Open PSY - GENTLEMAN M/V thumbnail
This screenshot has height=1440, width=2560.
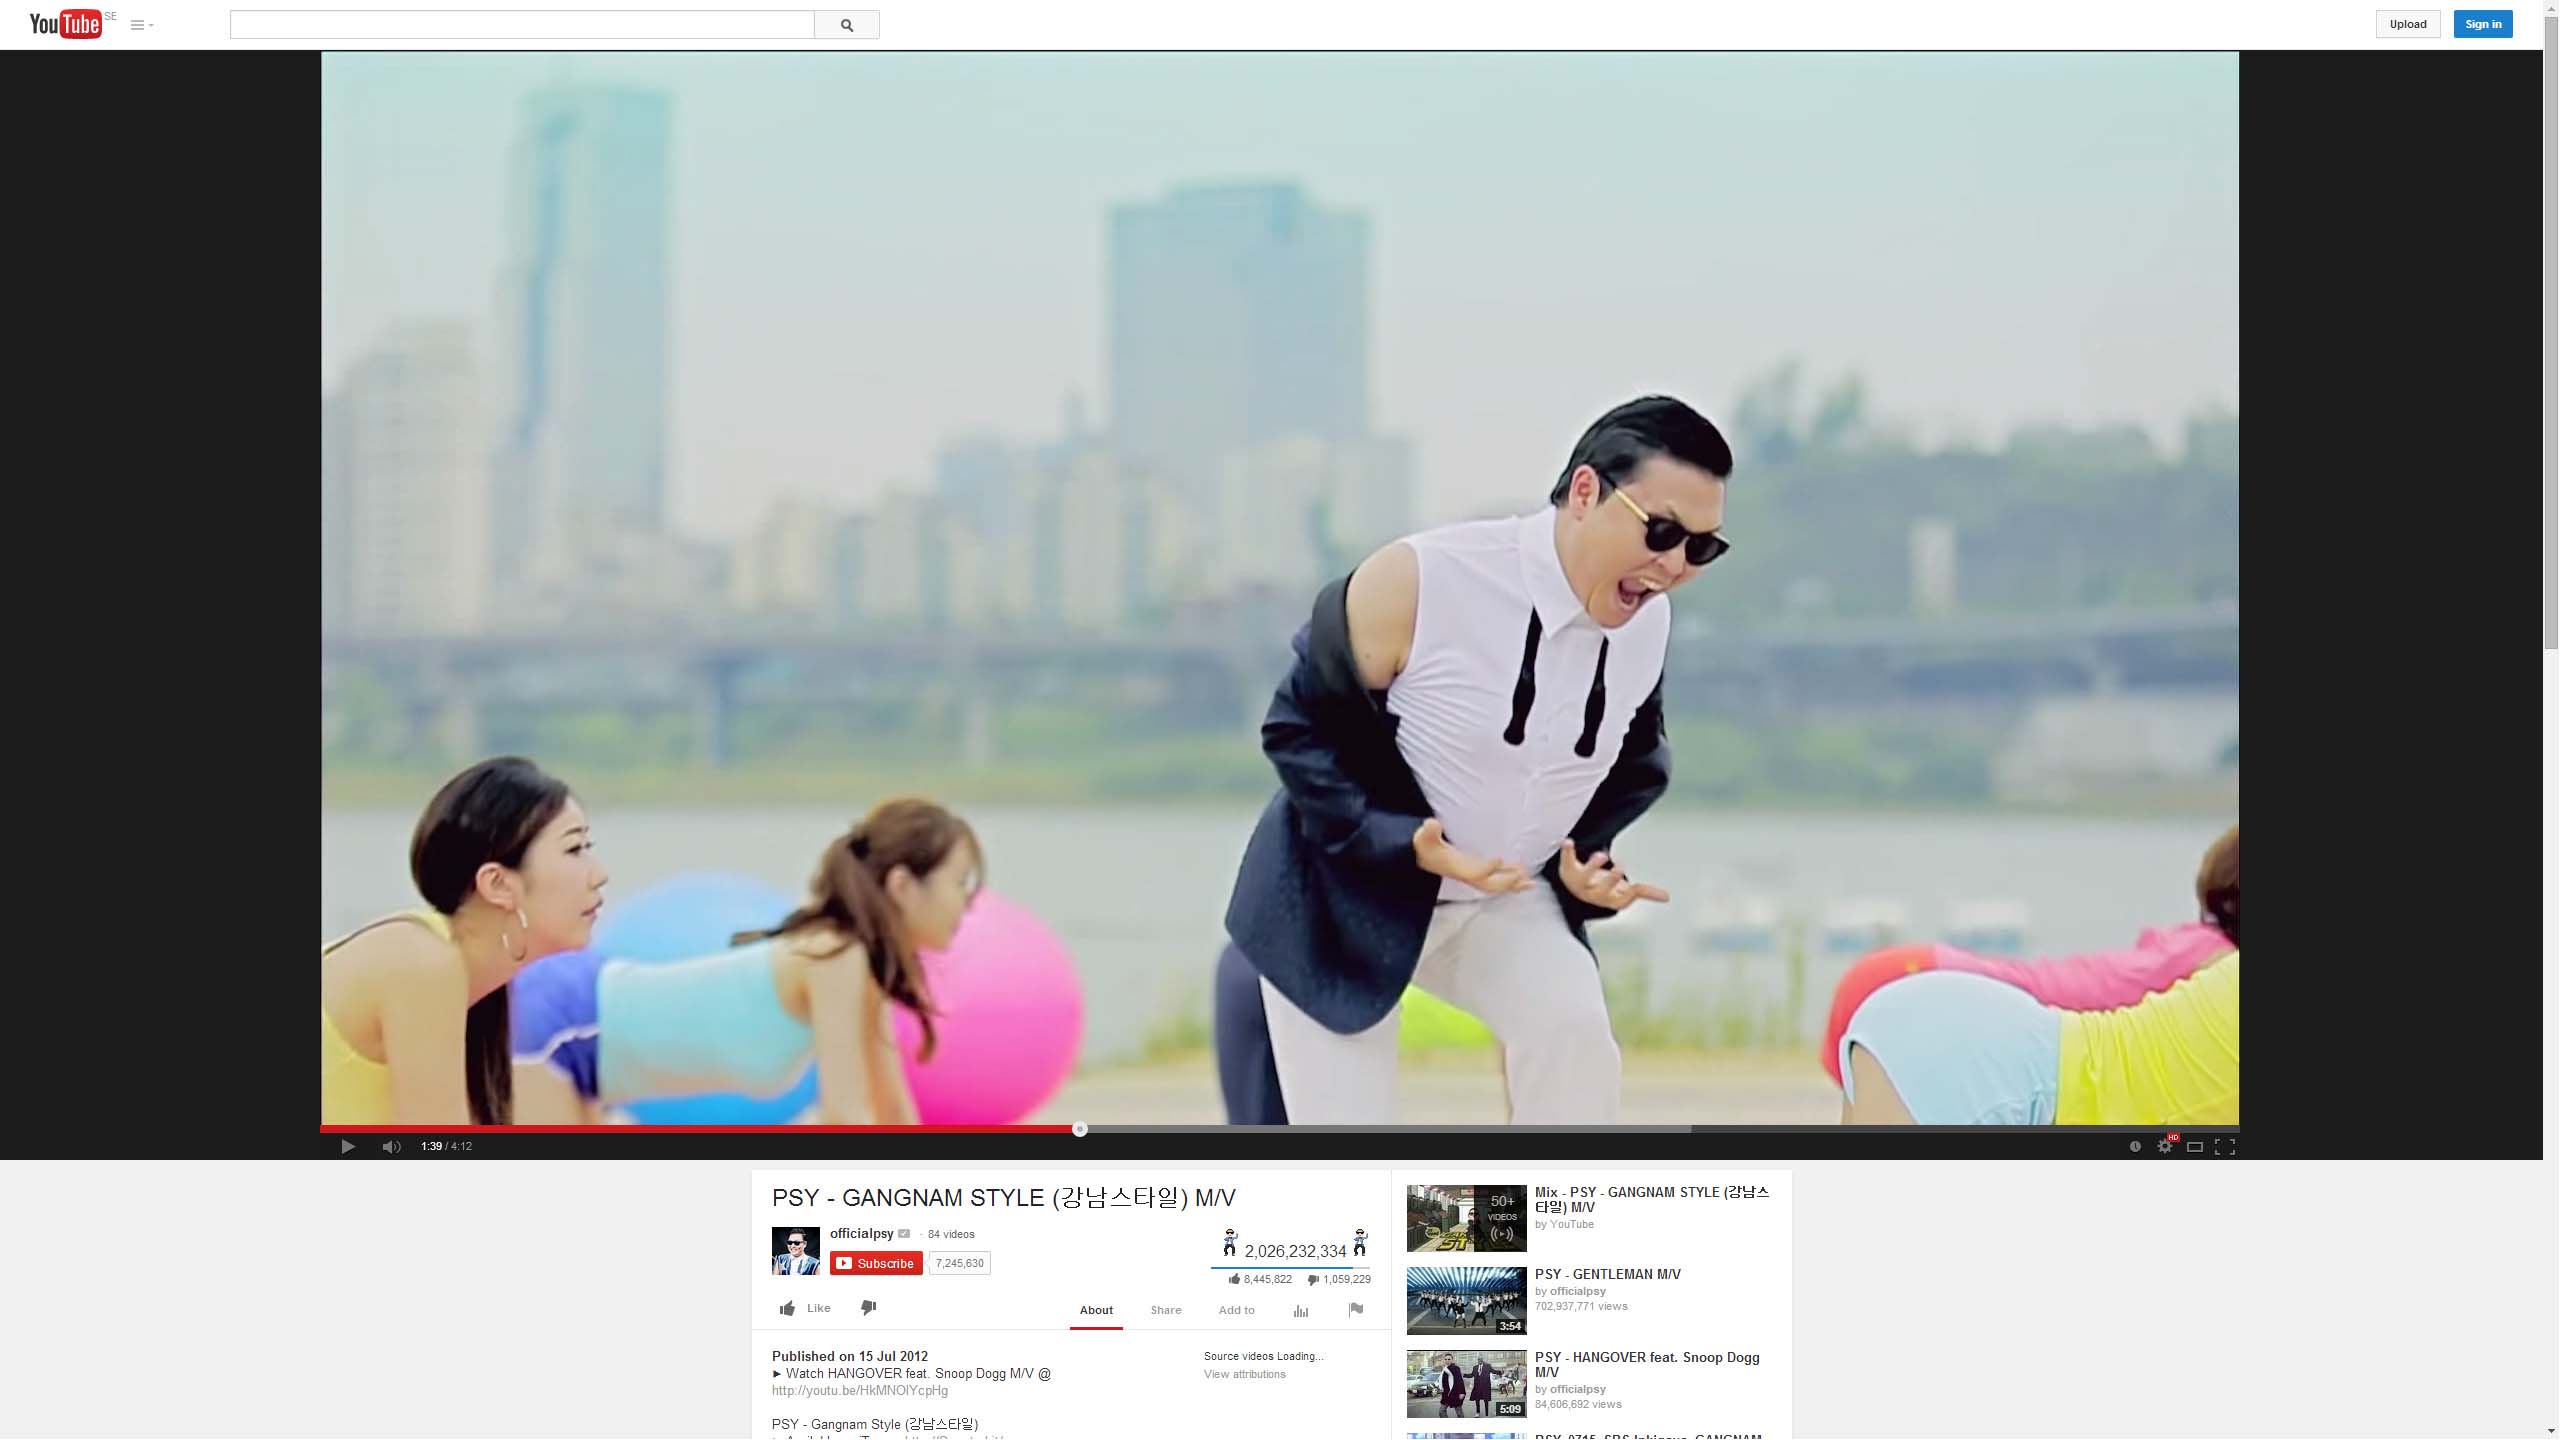[1467, 1301]
